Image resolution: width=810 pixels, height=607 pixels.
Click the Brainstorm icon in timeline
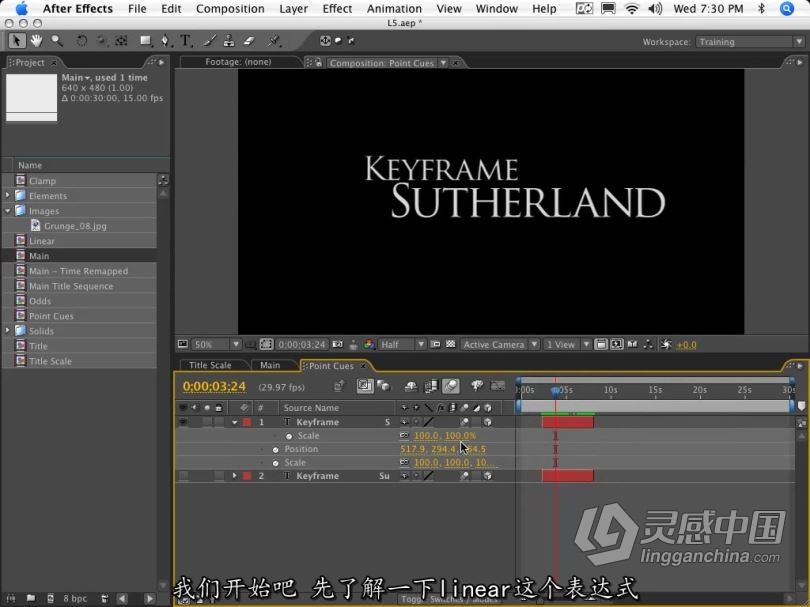[x=477, y=386]
